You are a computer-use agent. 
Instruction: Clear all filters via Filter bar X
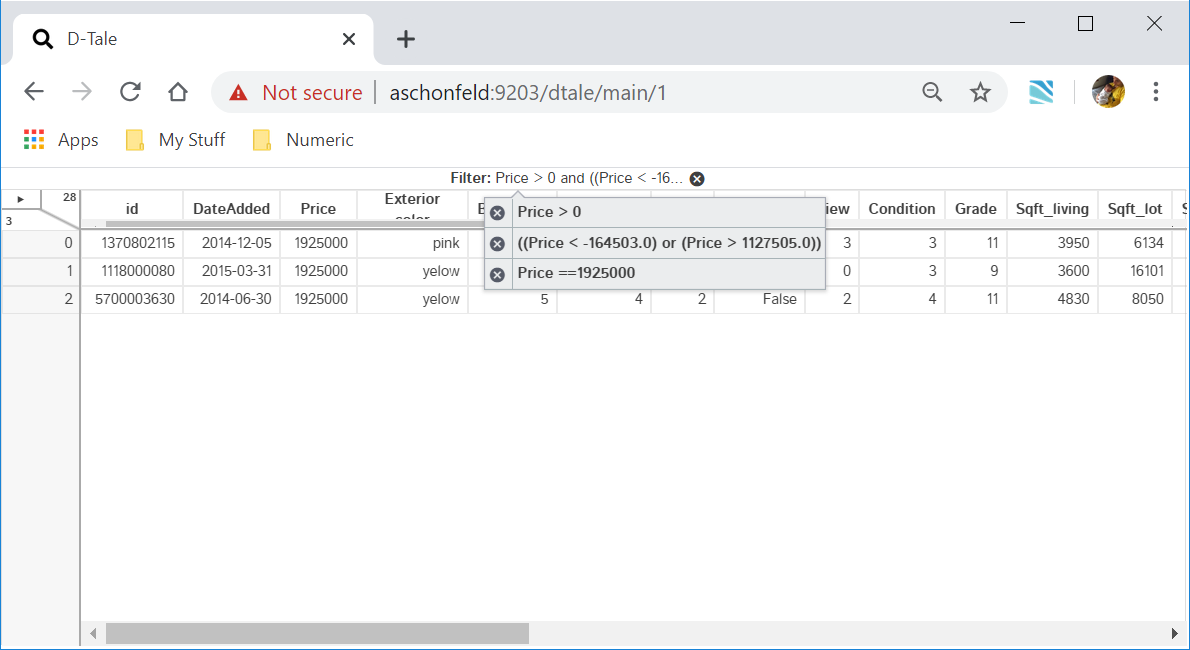click(x=697, y=178)
